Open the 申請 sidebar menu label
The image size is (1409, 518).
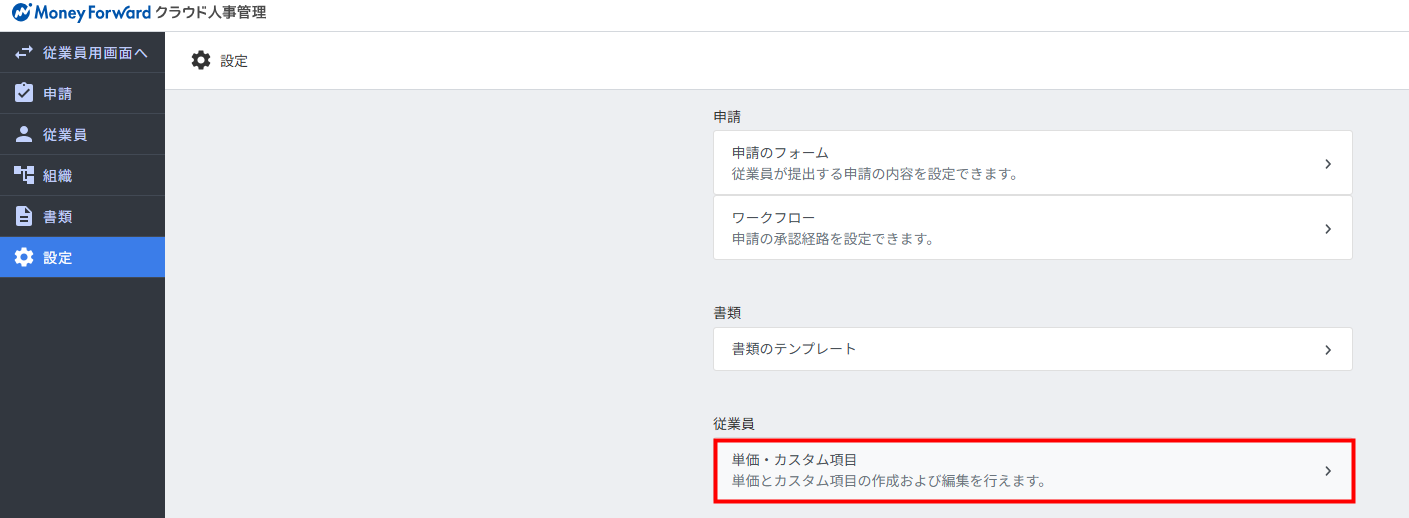pyautogui.click(x=57, y=94)
